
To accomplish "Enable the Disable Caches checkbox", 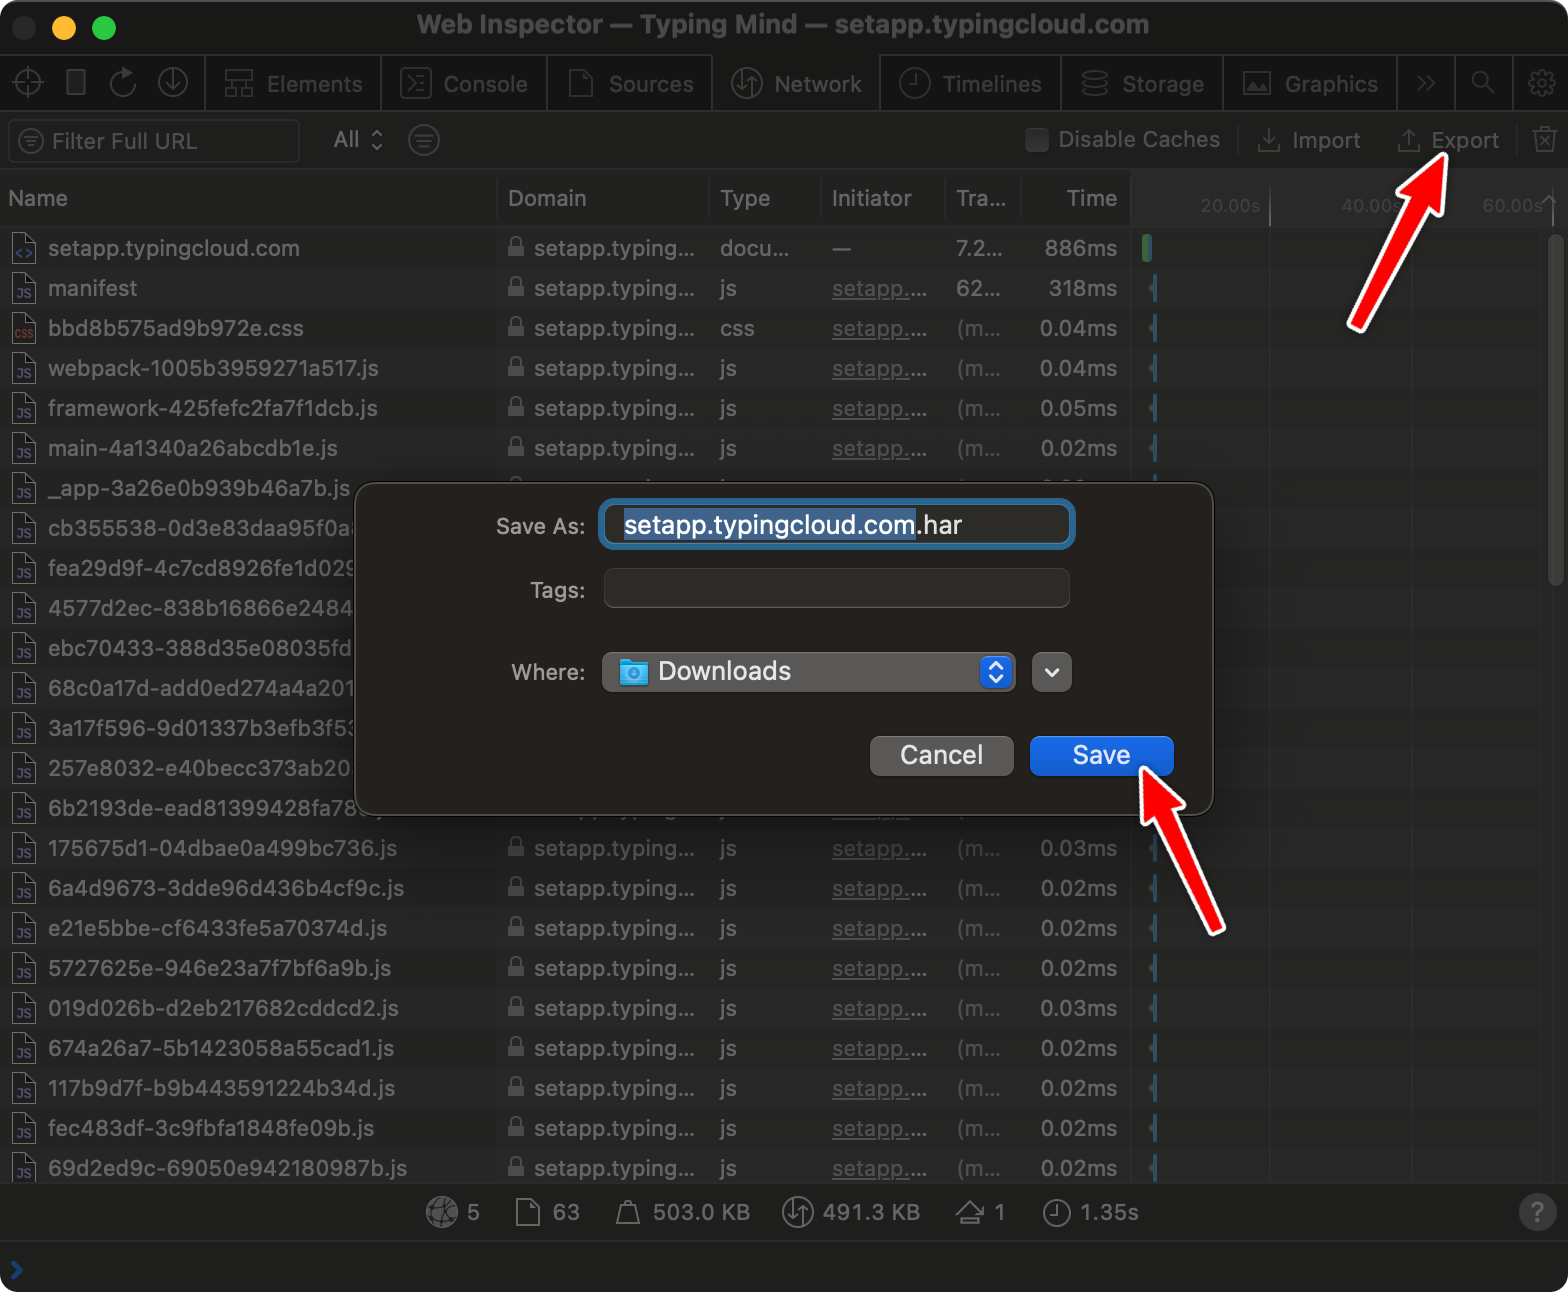I will click(1037, 140).
